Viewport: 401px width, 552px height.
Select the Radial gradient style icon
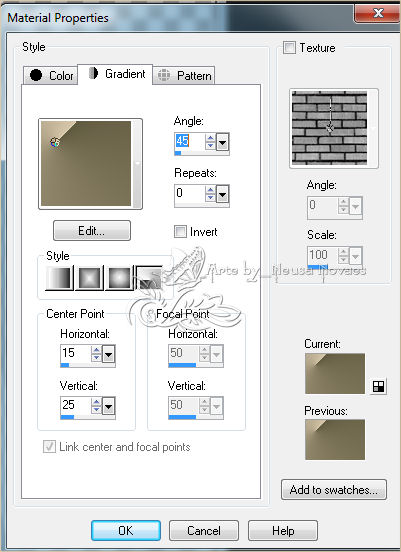pos(149,278)
